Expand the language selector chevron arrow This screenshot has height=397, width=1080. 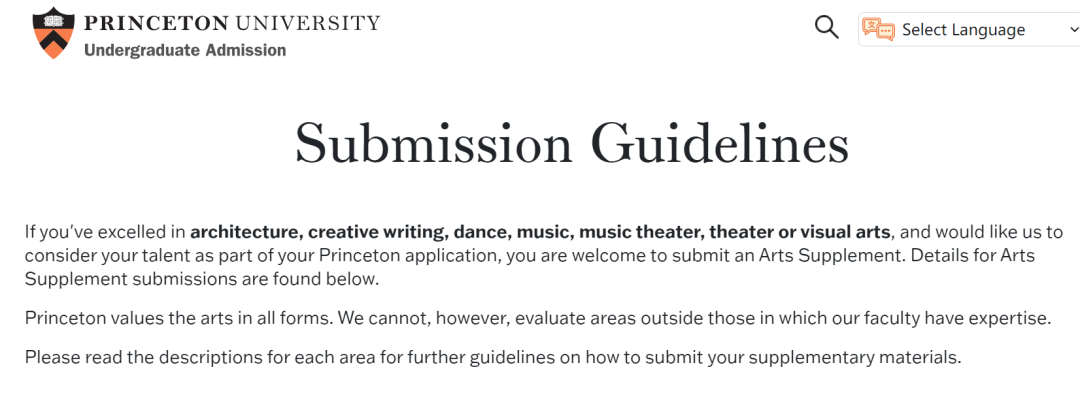[1072, 30]
